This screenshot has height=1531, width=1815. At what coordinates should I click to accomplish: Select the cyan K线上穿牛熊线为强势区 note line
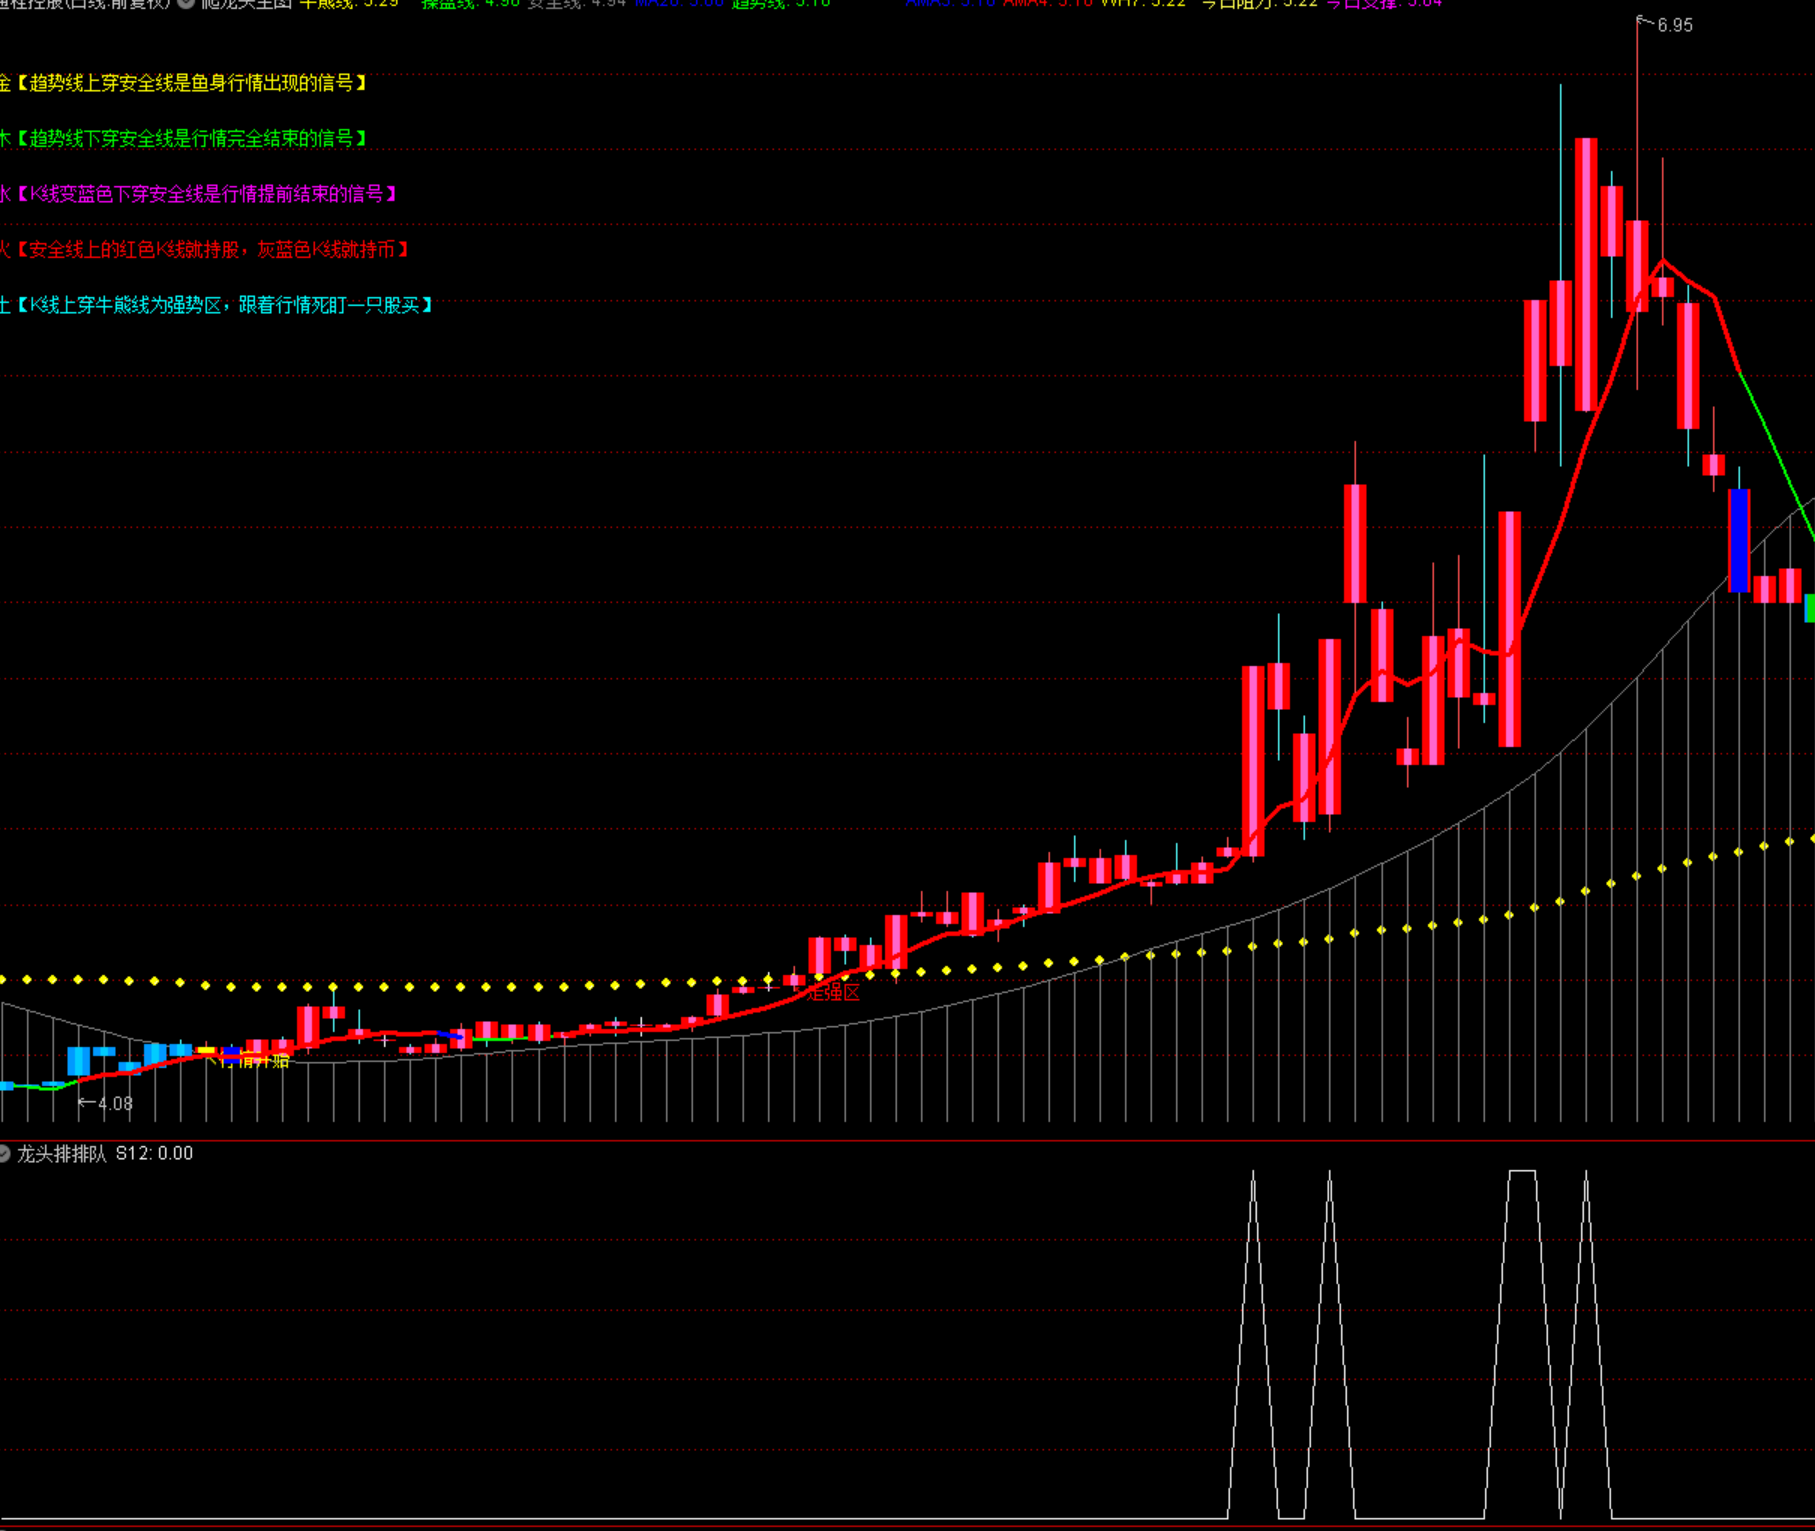(x=216, y=305)
